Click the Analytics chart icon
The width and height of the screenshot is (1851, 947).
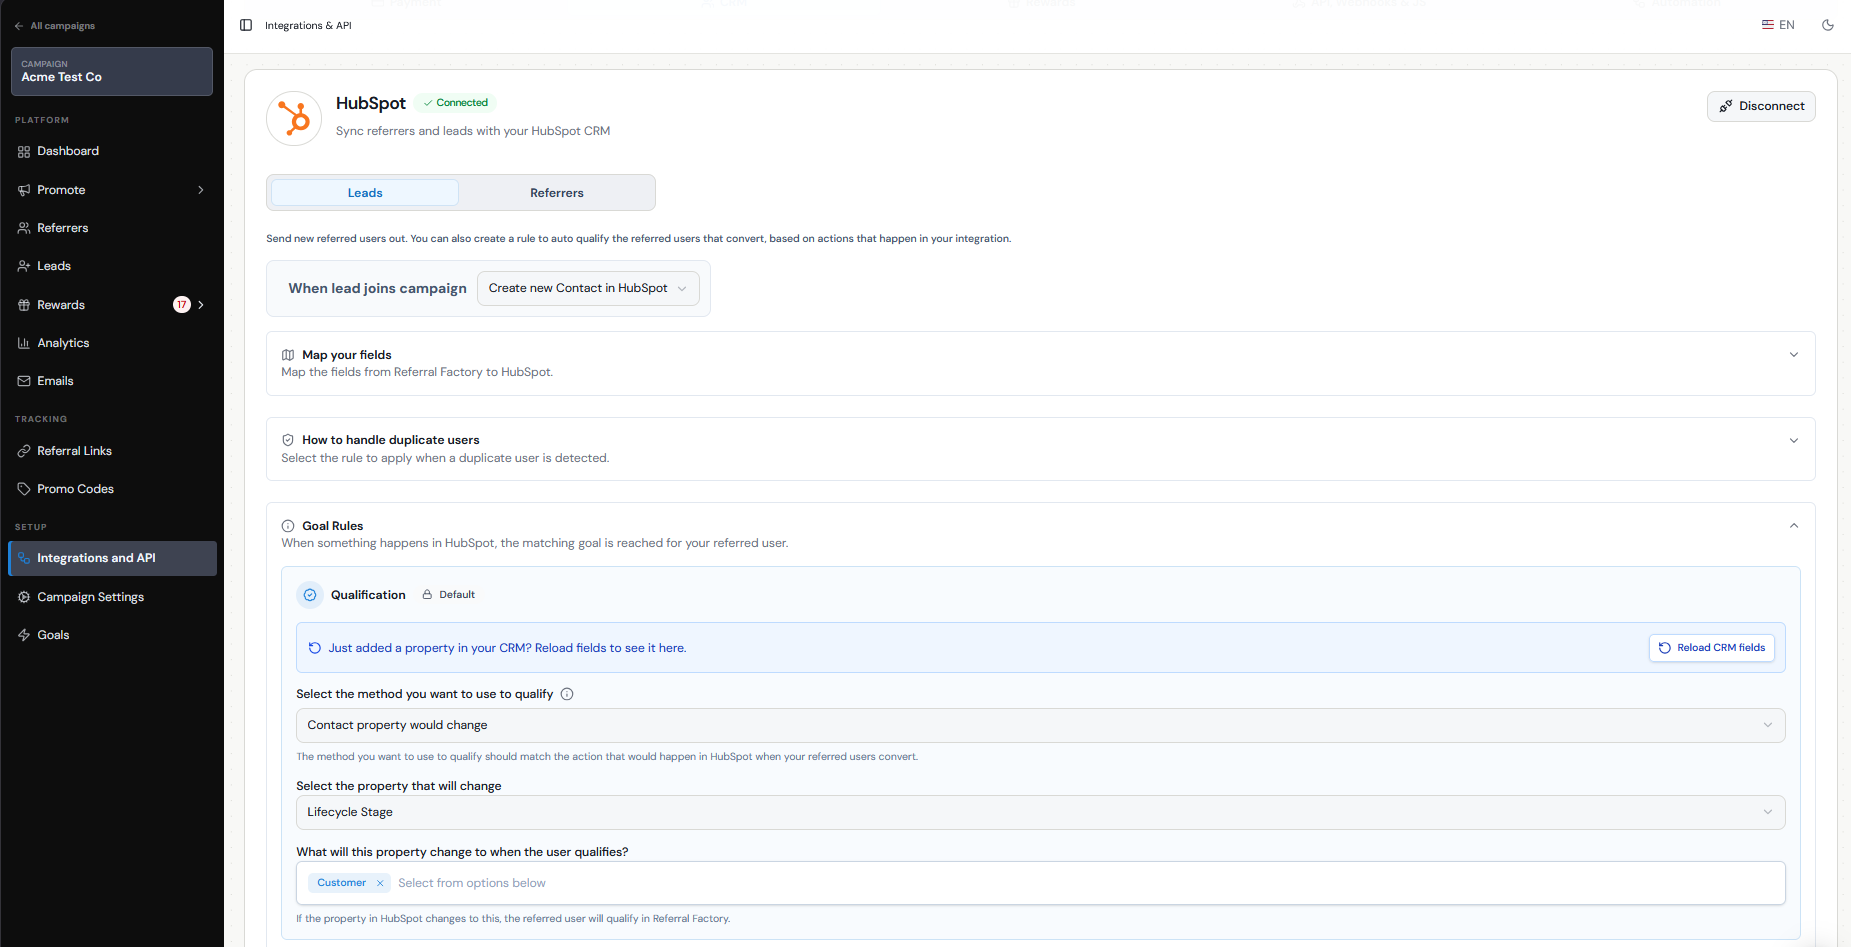[x=24, y=343]
